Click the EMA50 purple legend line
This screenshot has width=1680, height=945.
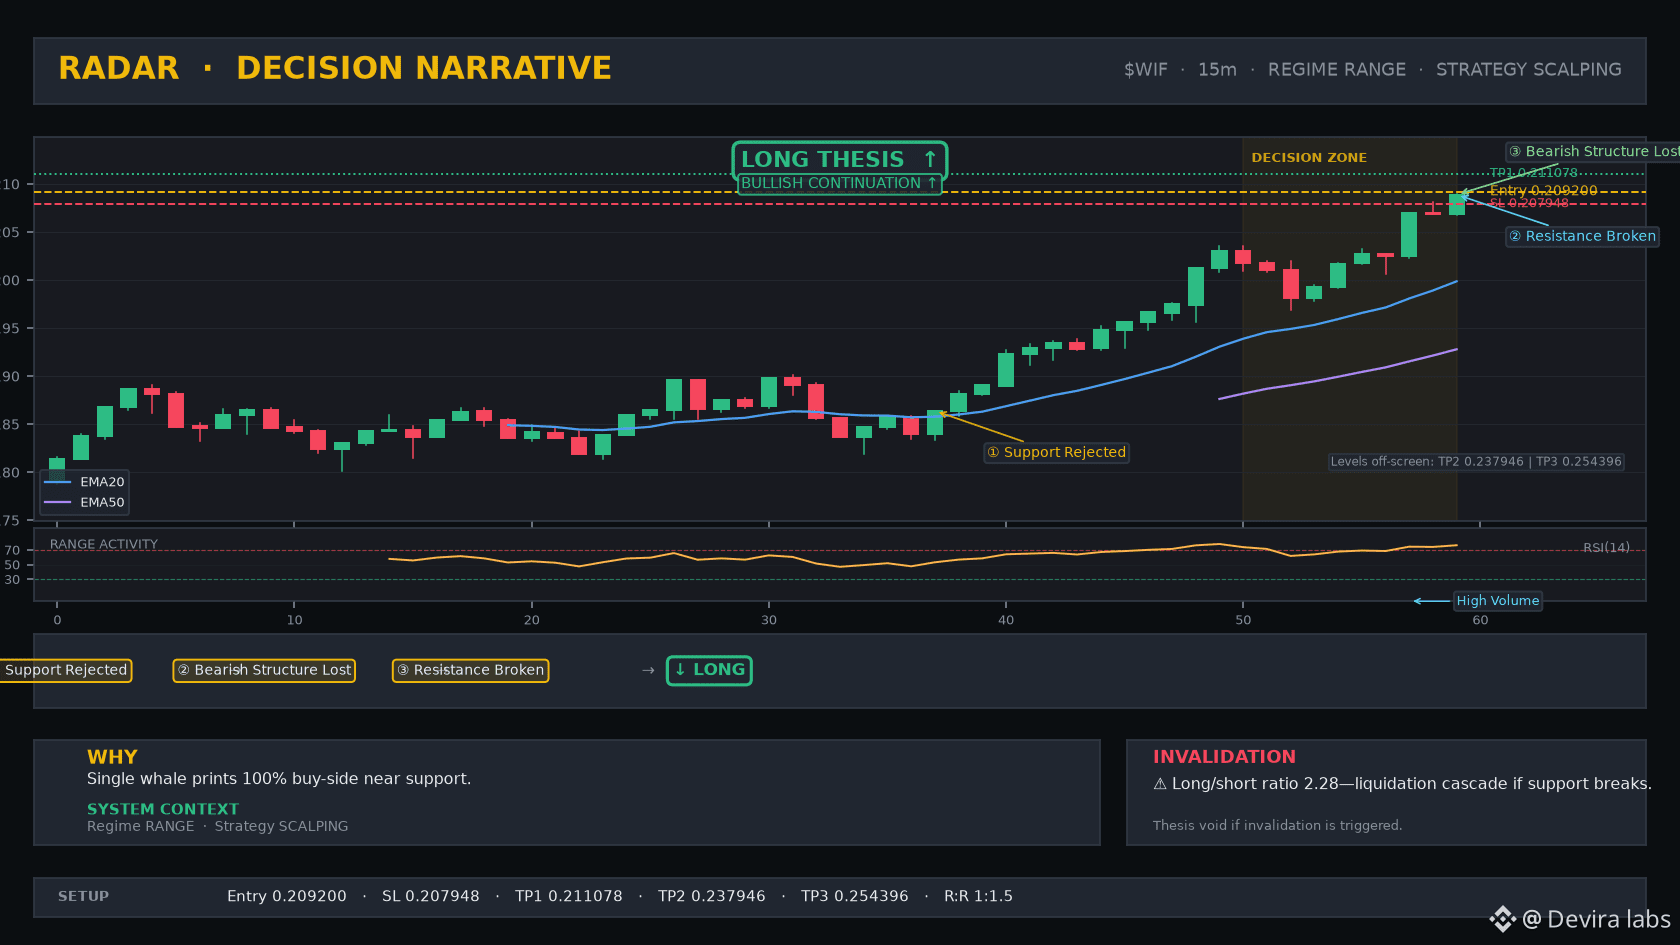point(58,502)
